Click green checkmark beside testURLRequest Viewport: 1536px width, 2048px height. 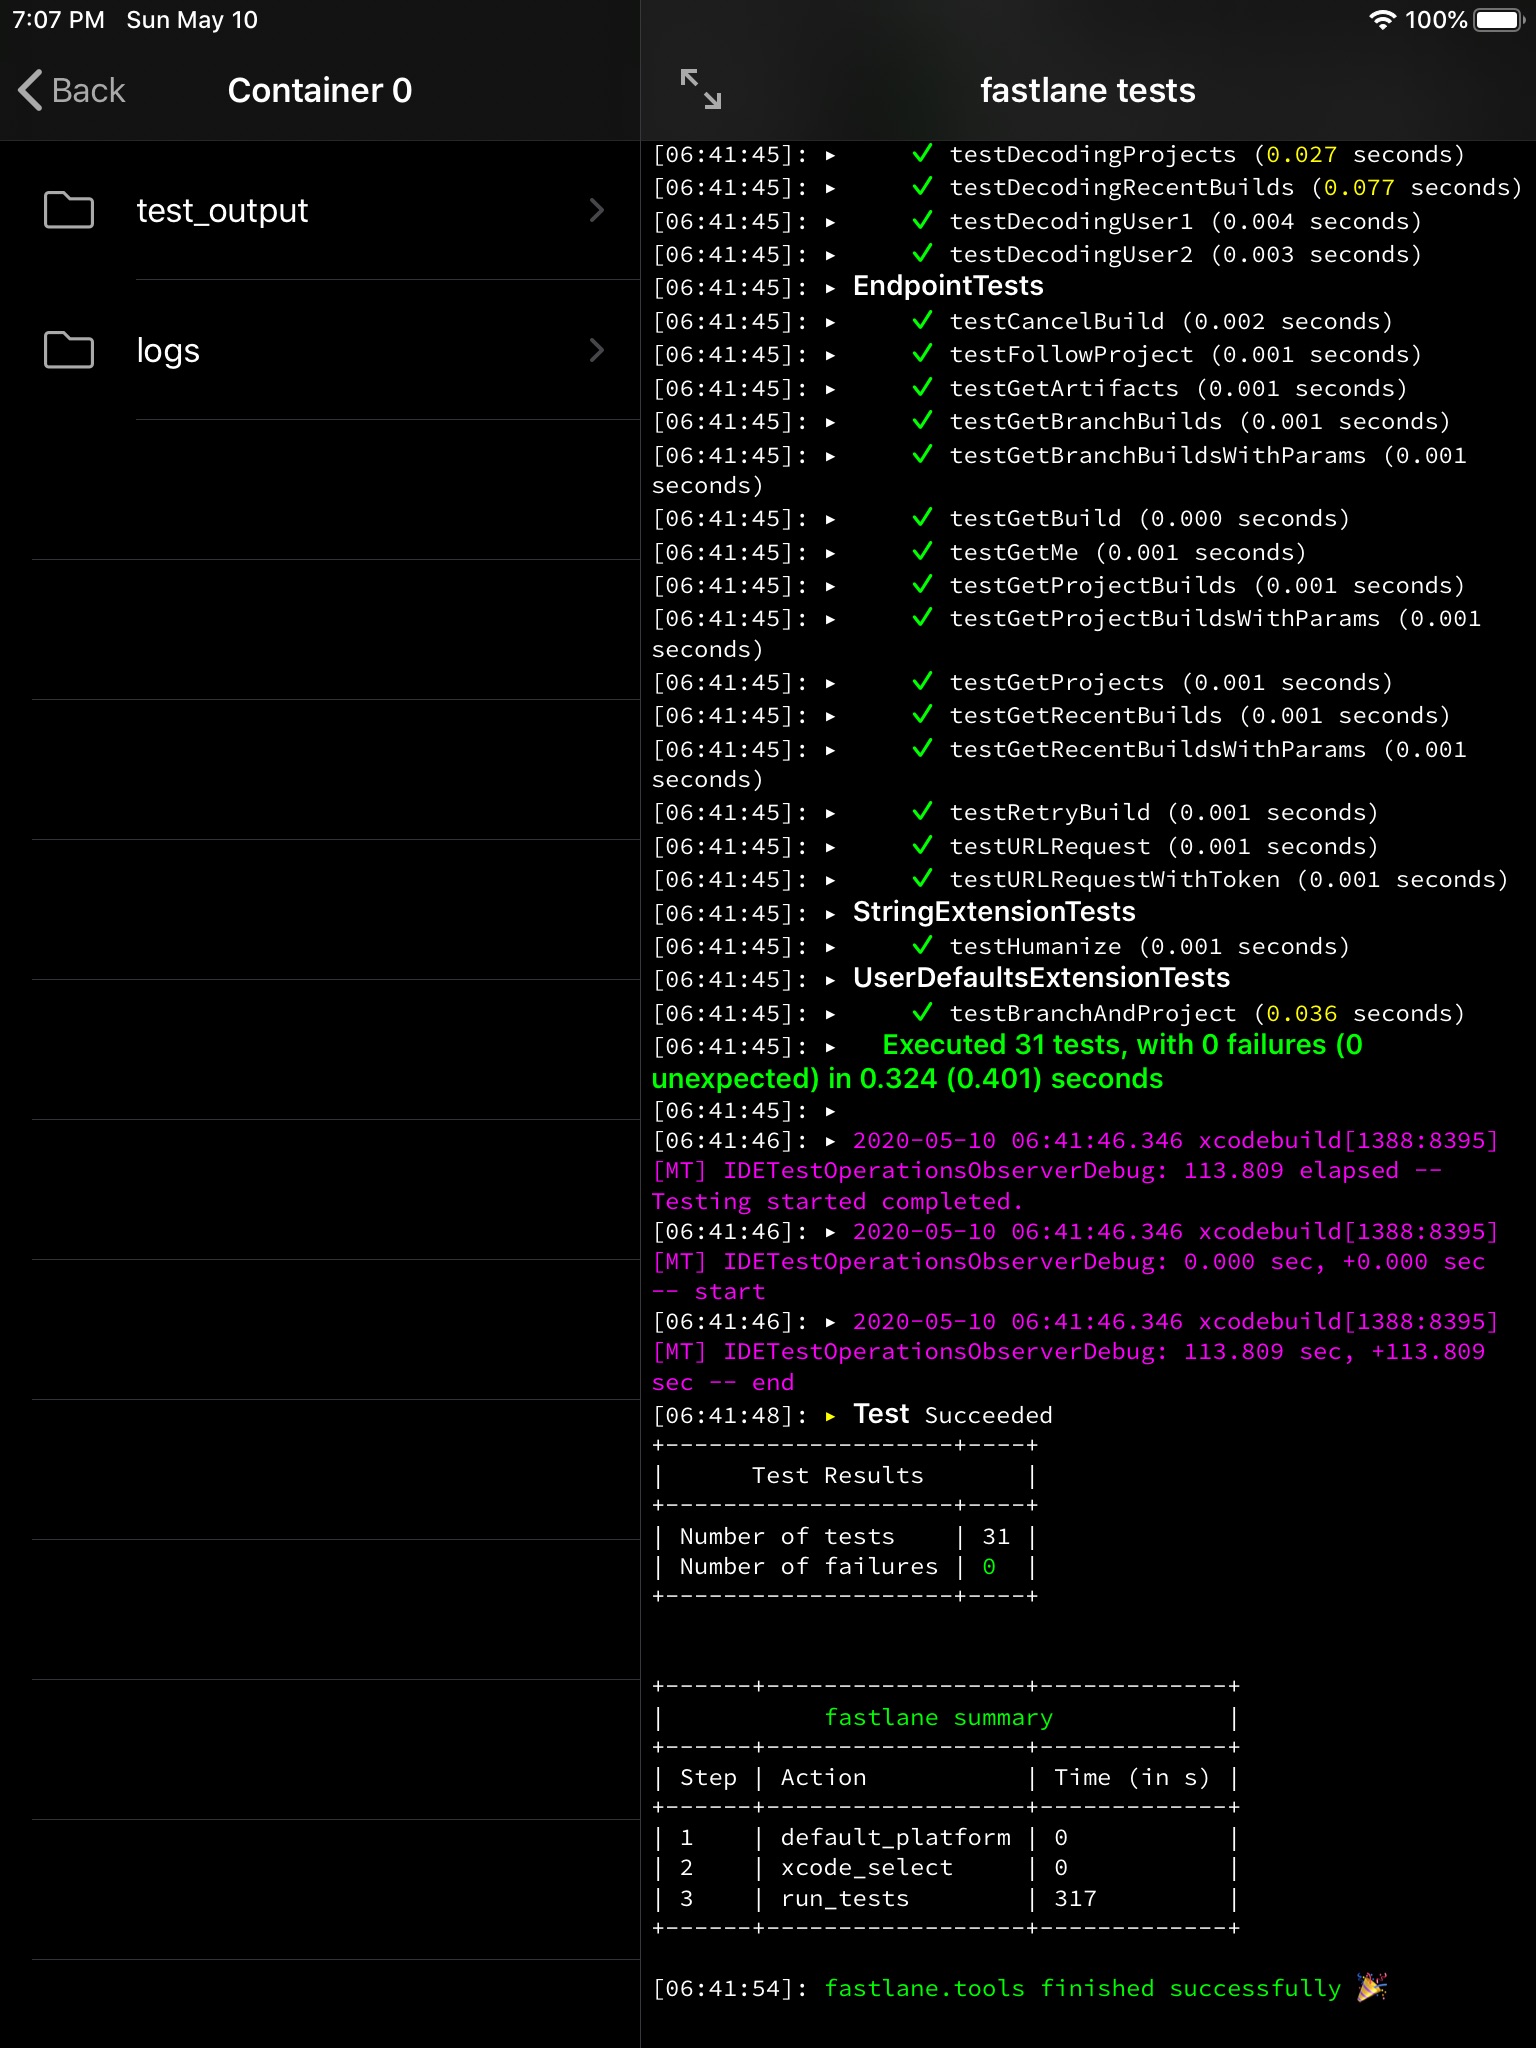click(x=922, y=846)
